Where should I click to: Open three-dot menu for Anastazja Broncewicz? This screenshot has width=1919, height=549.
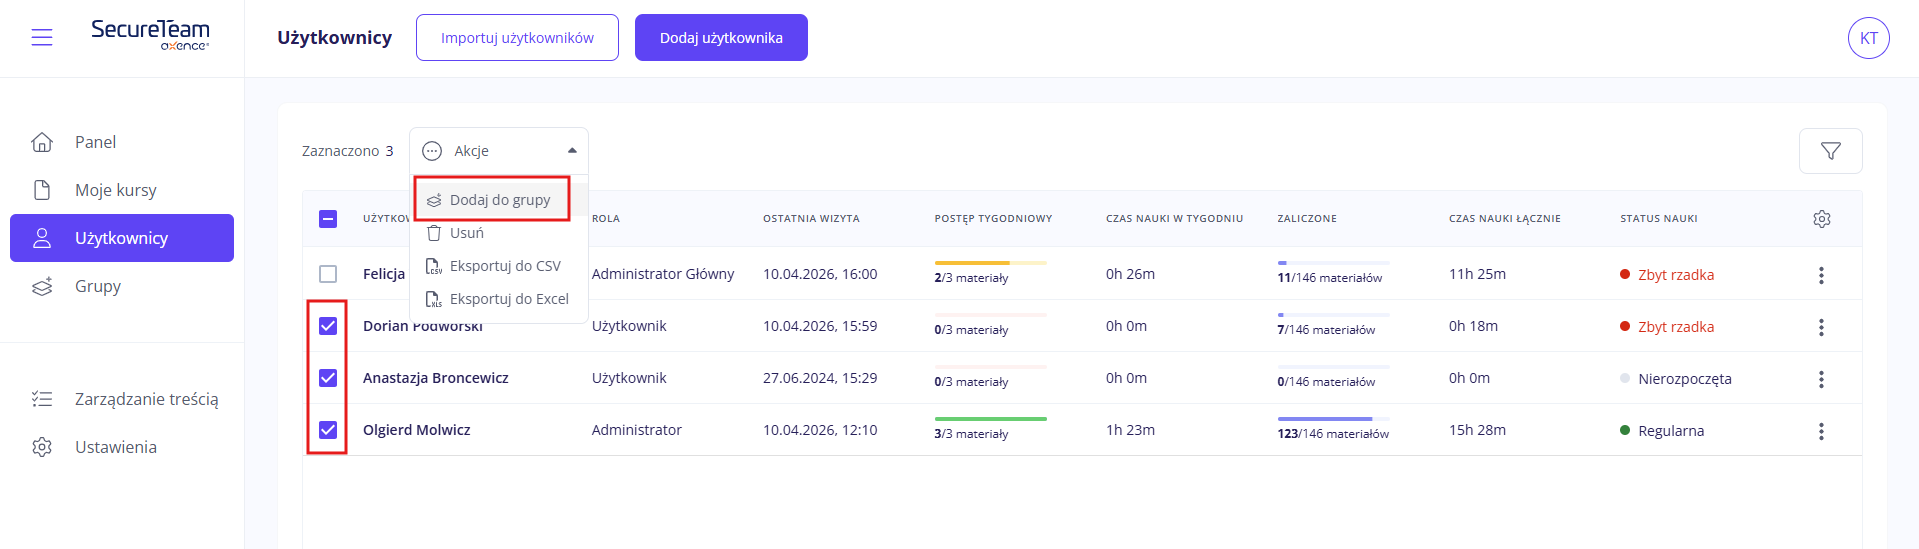(1820, 379)
